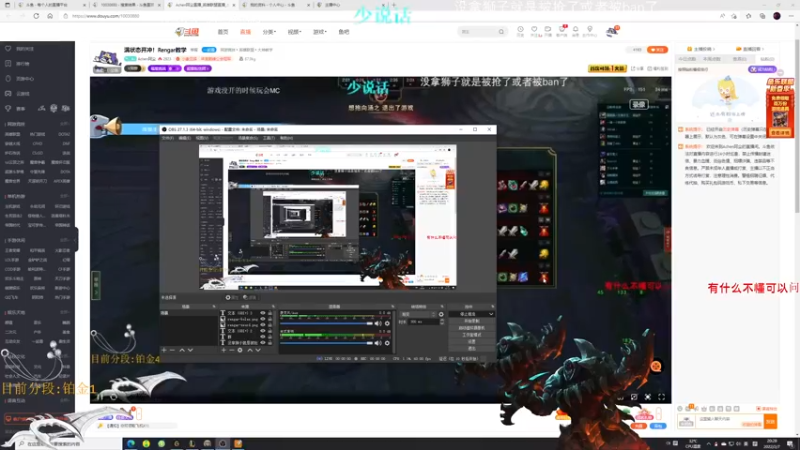Screen dimensions: 800x450
Task: Click the search magnifier icon in header
Action: pos(501,32)
